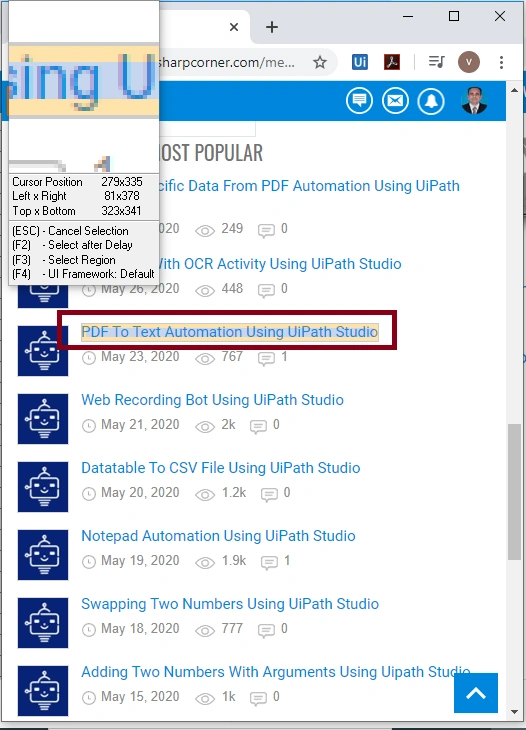
Task: Open Chrome profile avatar V
Action: pos(469,62)
